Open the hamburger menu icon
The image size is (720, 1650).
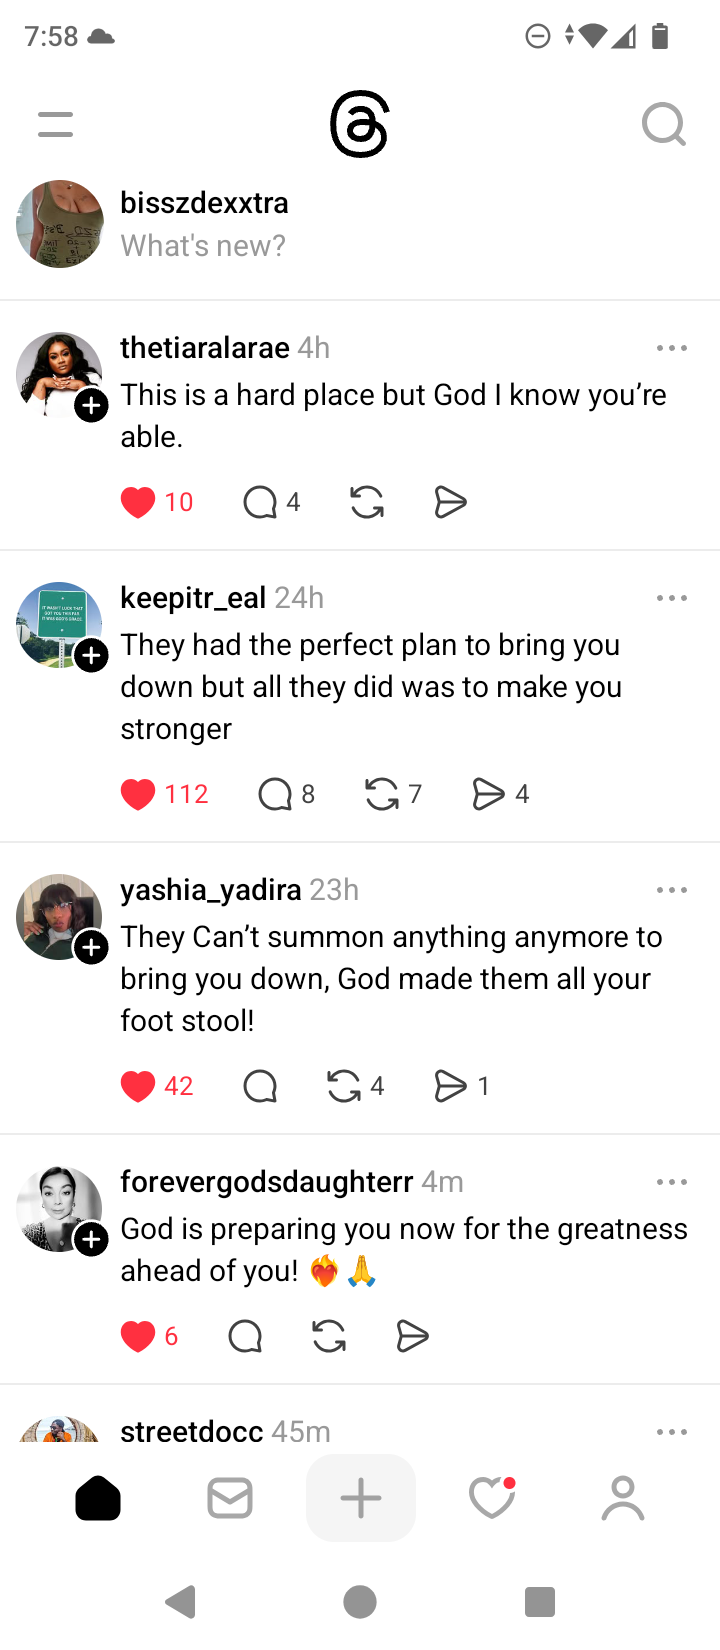coord(56,125)
